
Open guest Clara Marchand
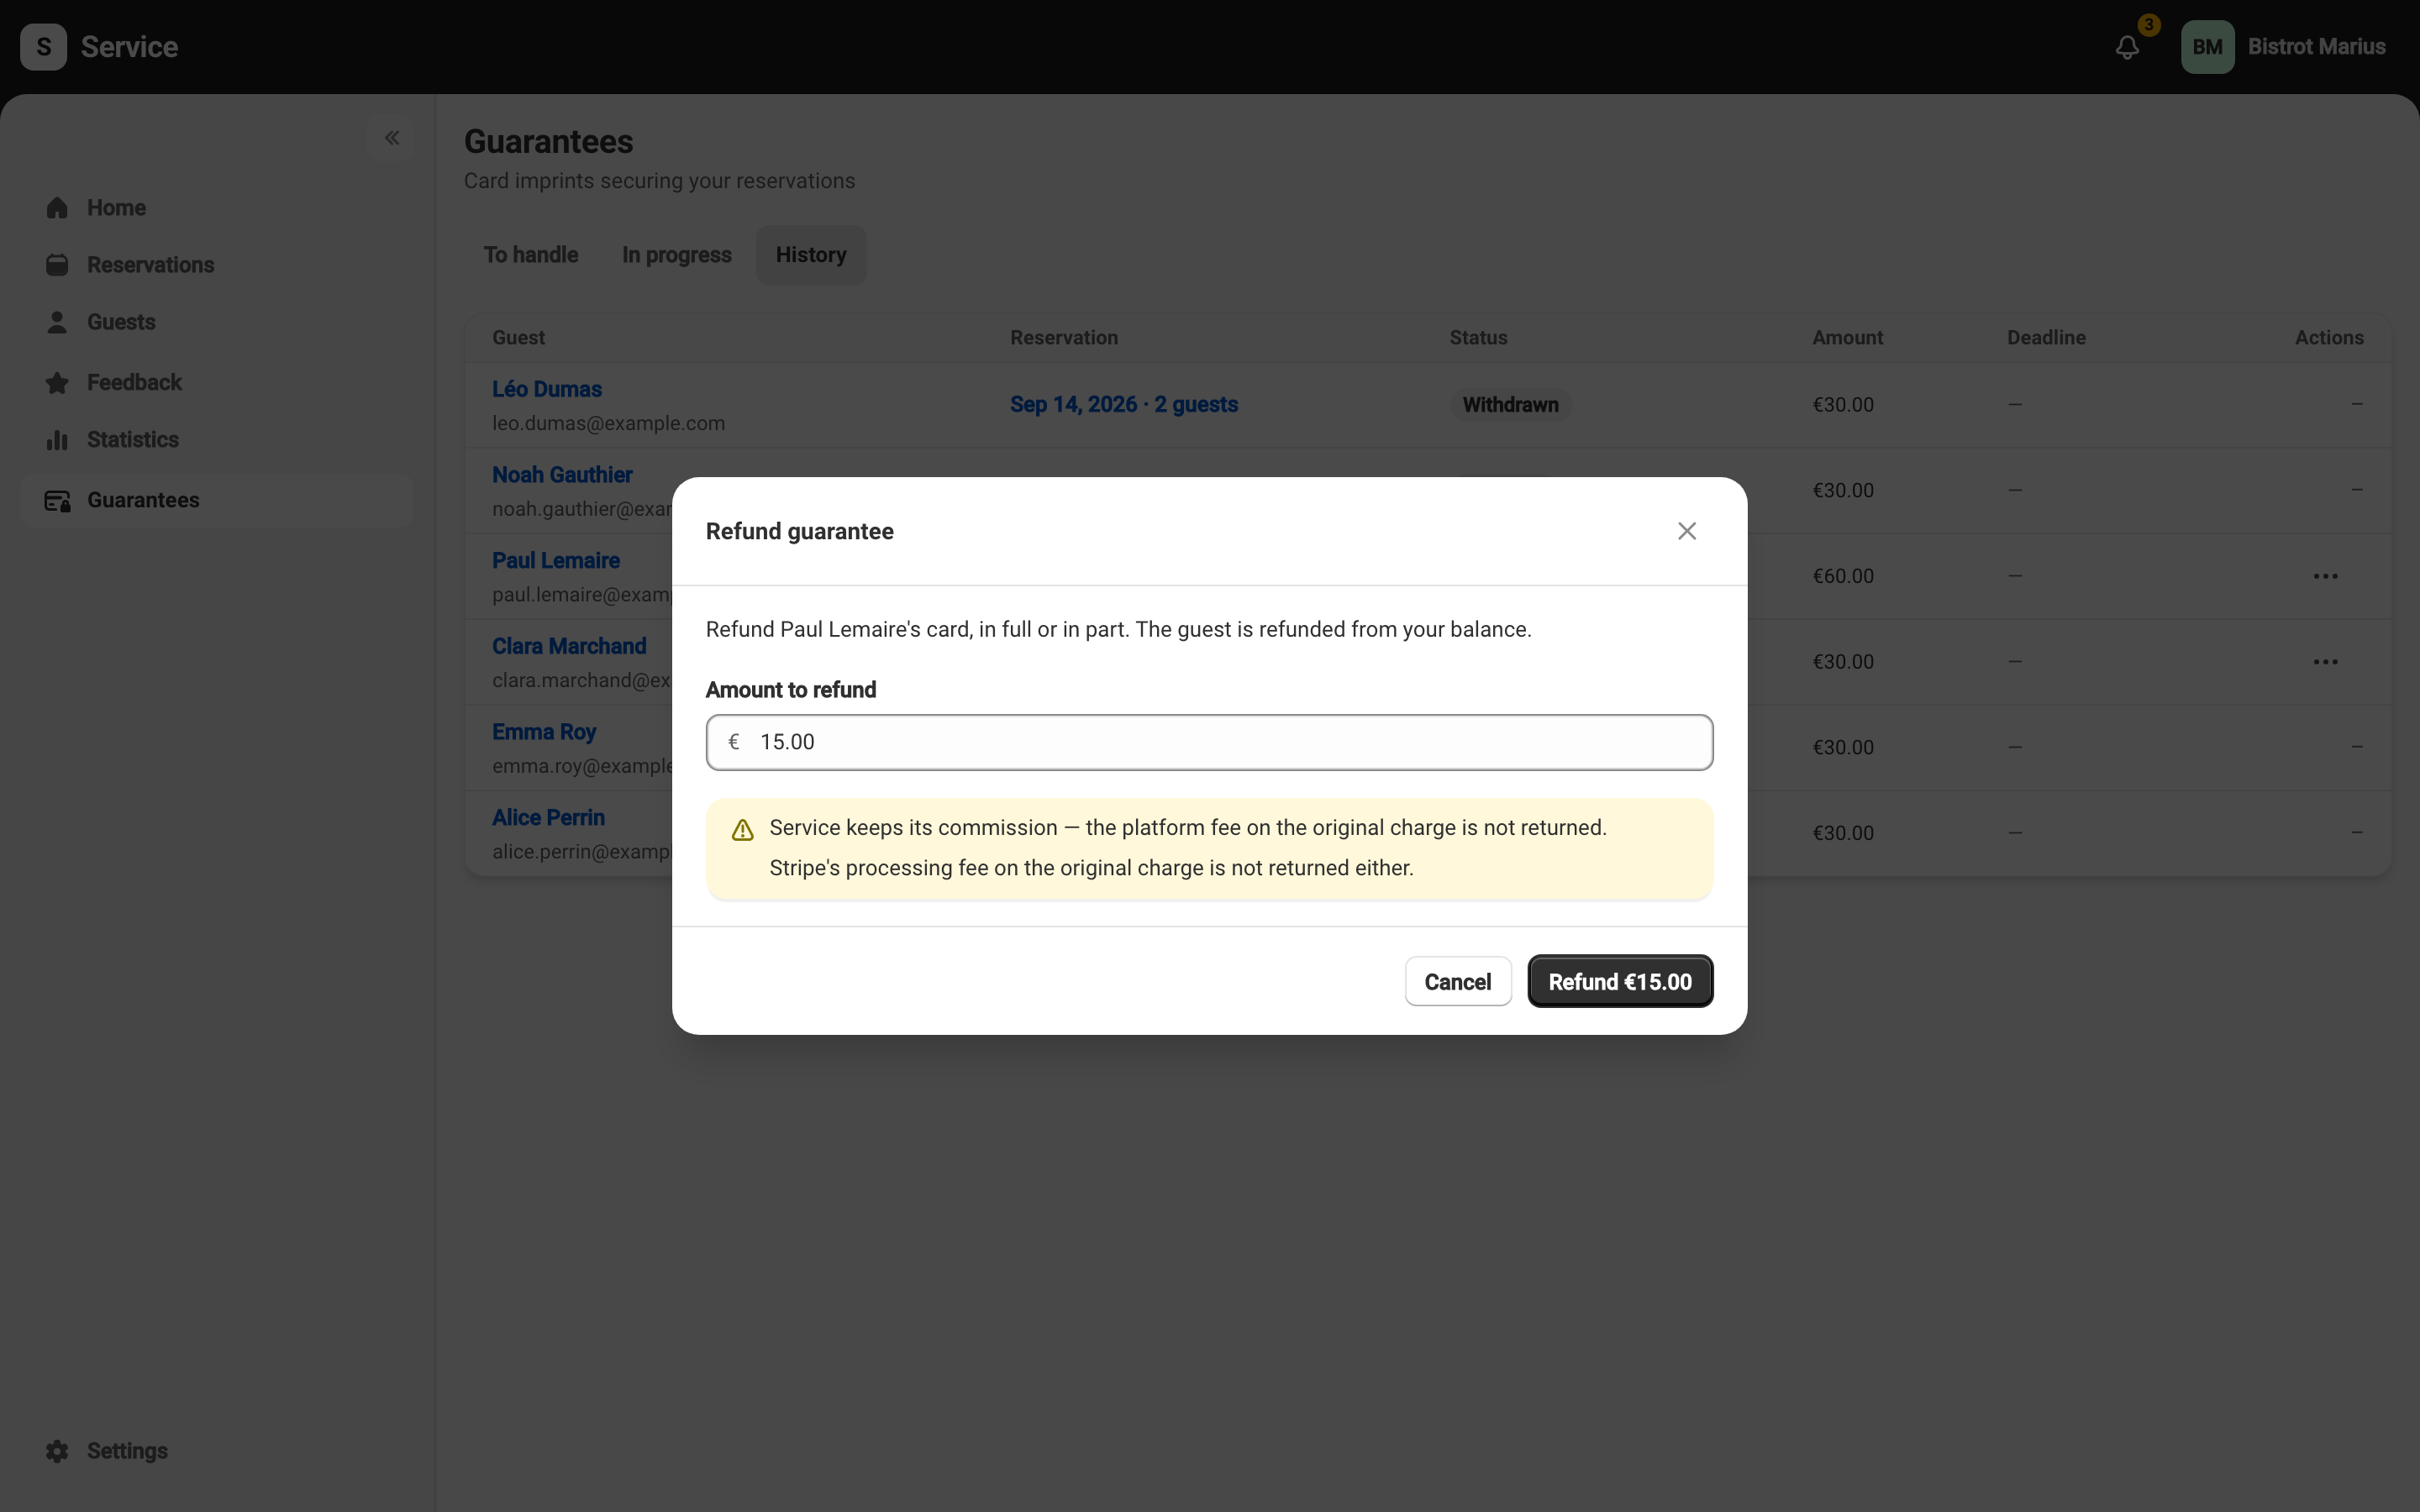coord(569,646)
